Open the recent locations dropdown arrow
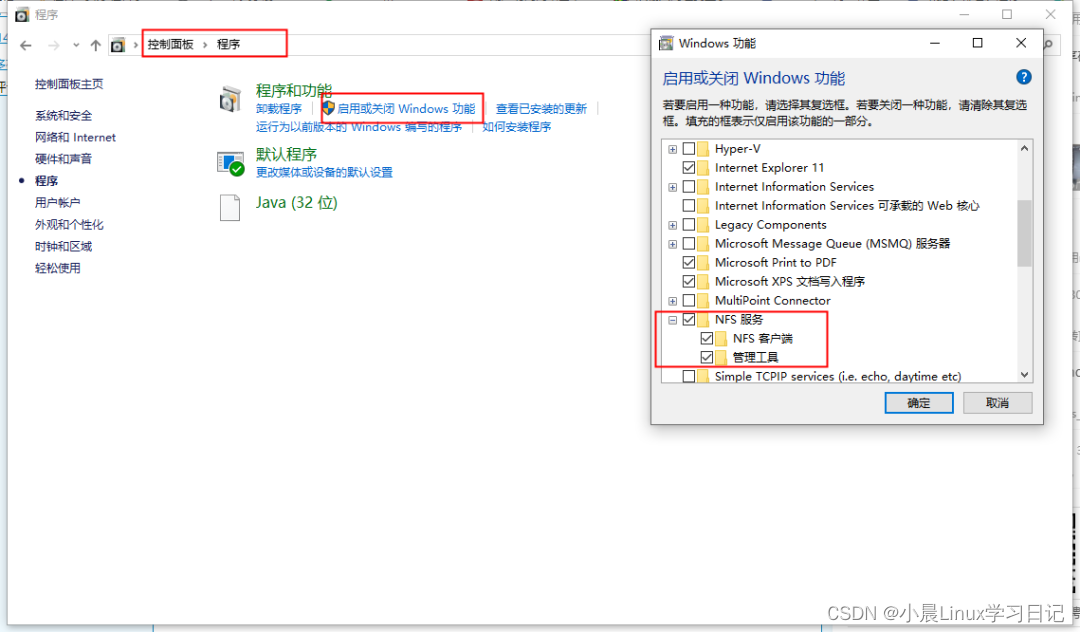 [76, 45]
